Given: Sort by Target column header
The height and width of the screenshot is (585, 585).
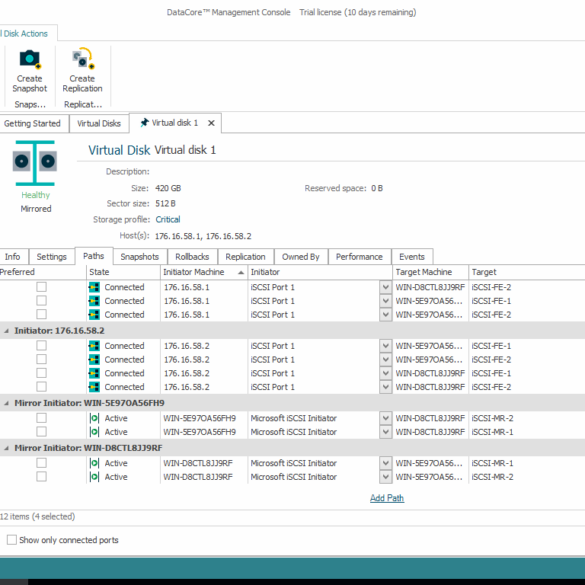Looking at the screenshot, I should pyautogui.click(x=526, y=272).
